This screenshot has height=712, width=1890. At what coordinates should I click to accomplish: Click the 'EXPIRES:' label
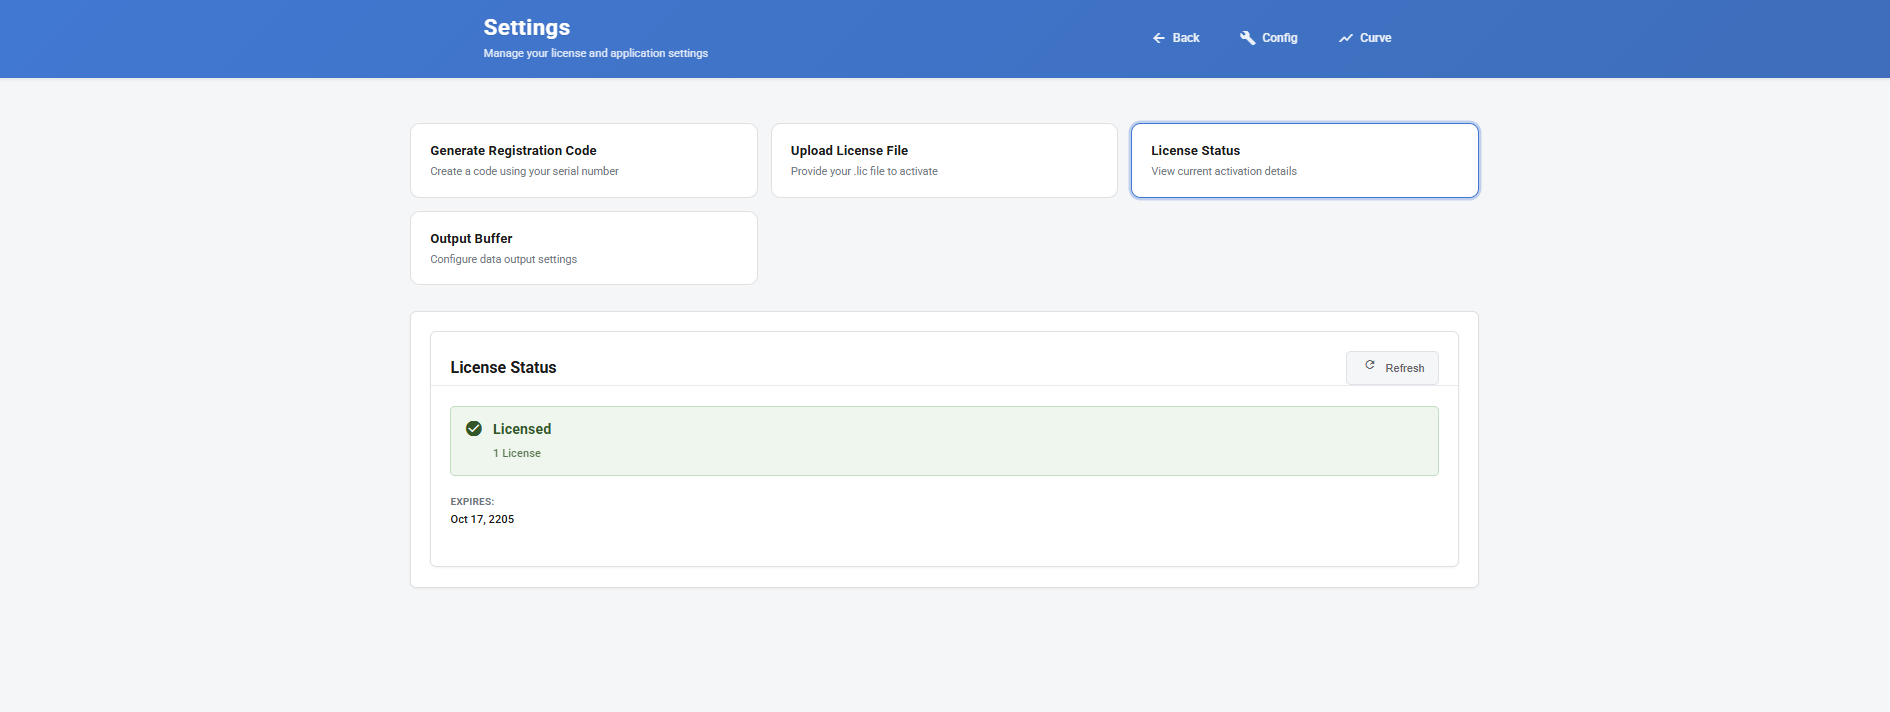[x=472, y=502]
